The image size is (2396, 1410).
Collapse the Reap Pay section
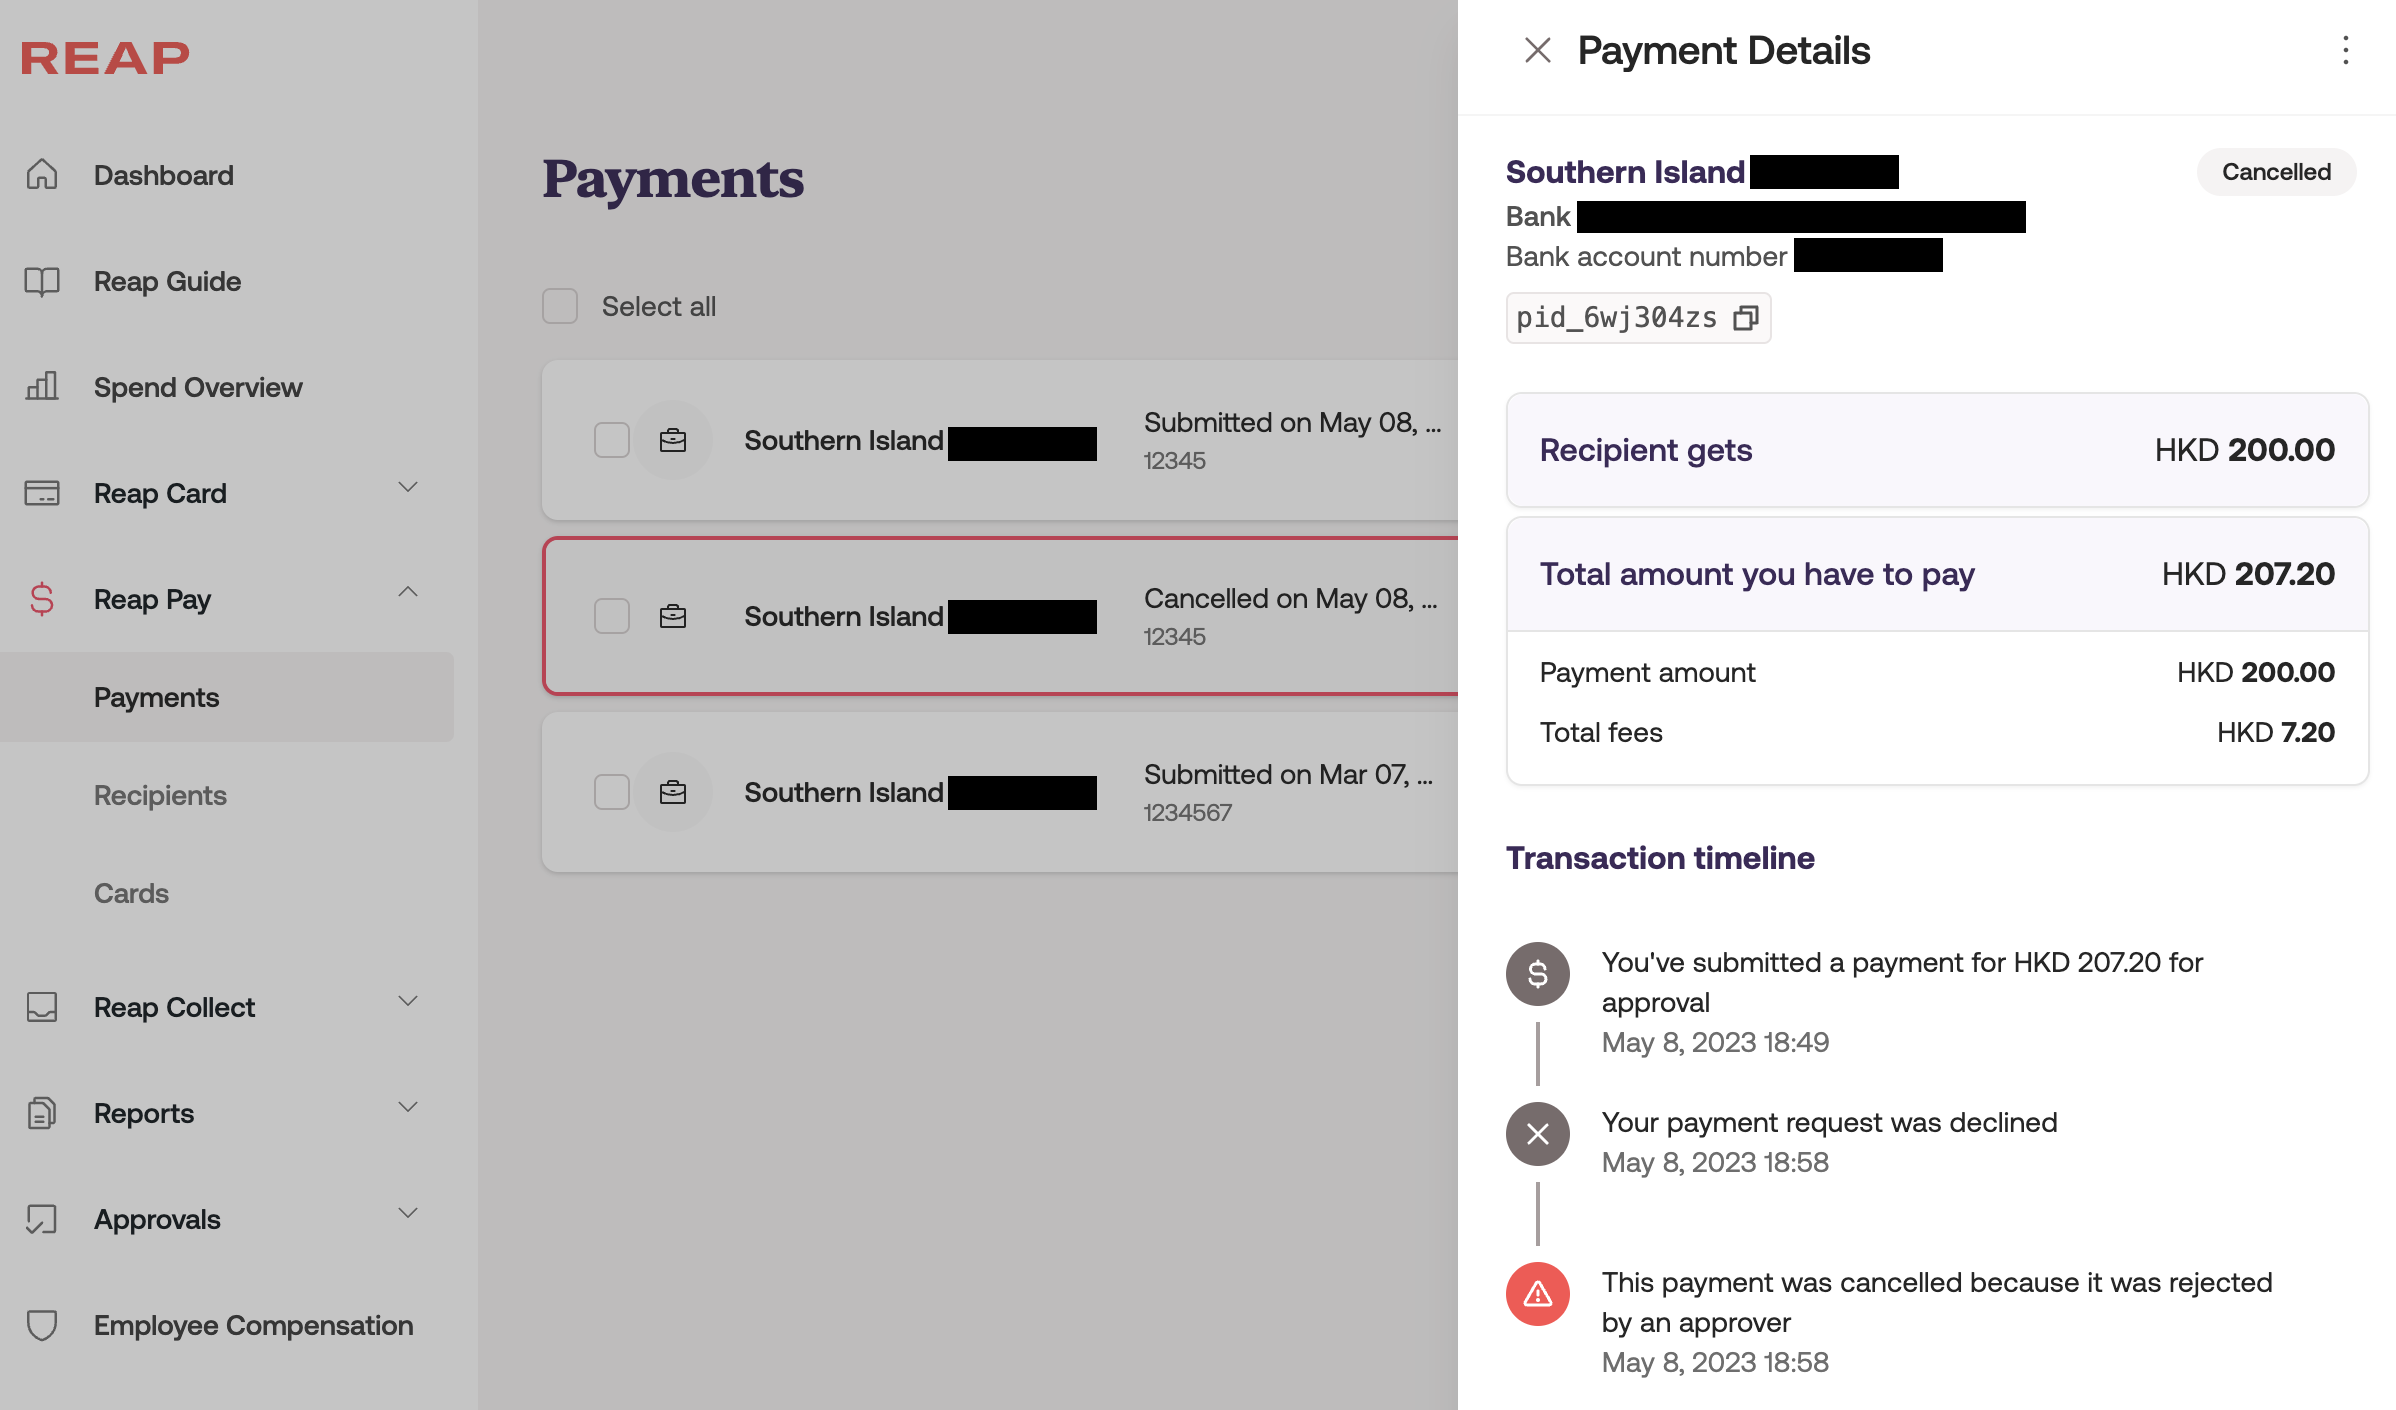[407, 593]
